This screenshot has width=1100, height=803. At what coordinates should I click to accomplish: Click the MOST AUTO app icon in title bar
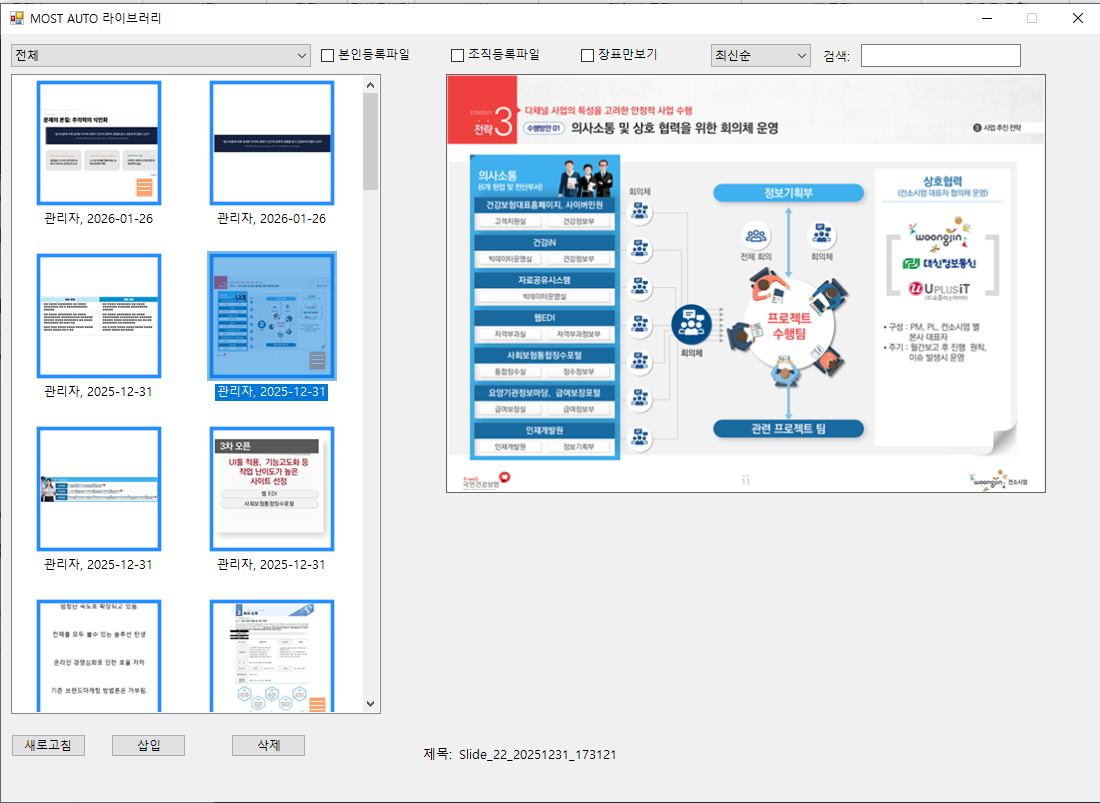[x=16, y=18]
